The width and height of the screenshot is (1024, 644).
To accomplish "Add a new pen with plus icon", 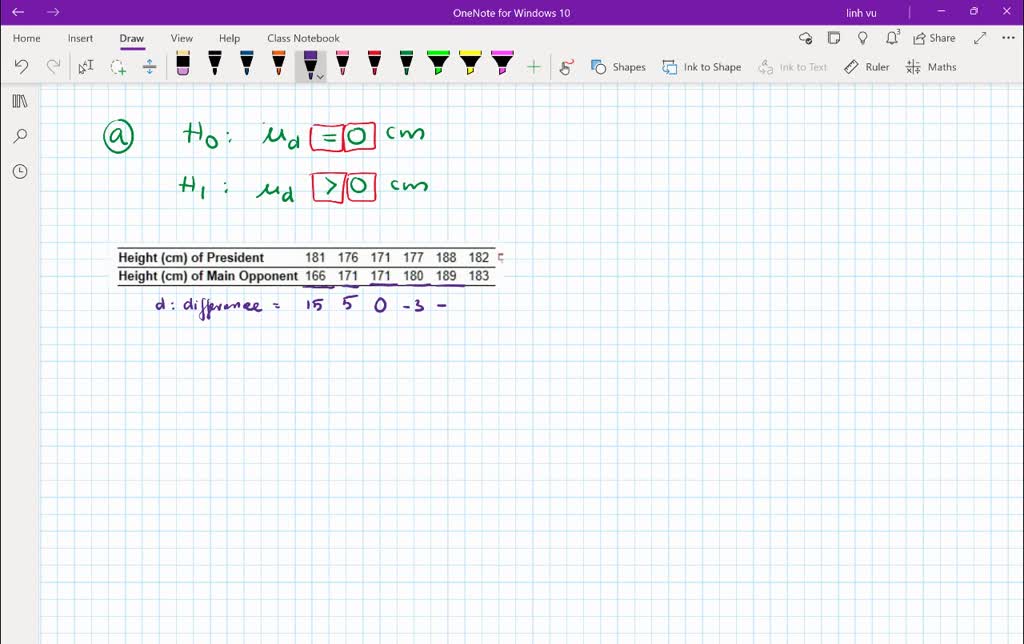I will click(534, 67).
